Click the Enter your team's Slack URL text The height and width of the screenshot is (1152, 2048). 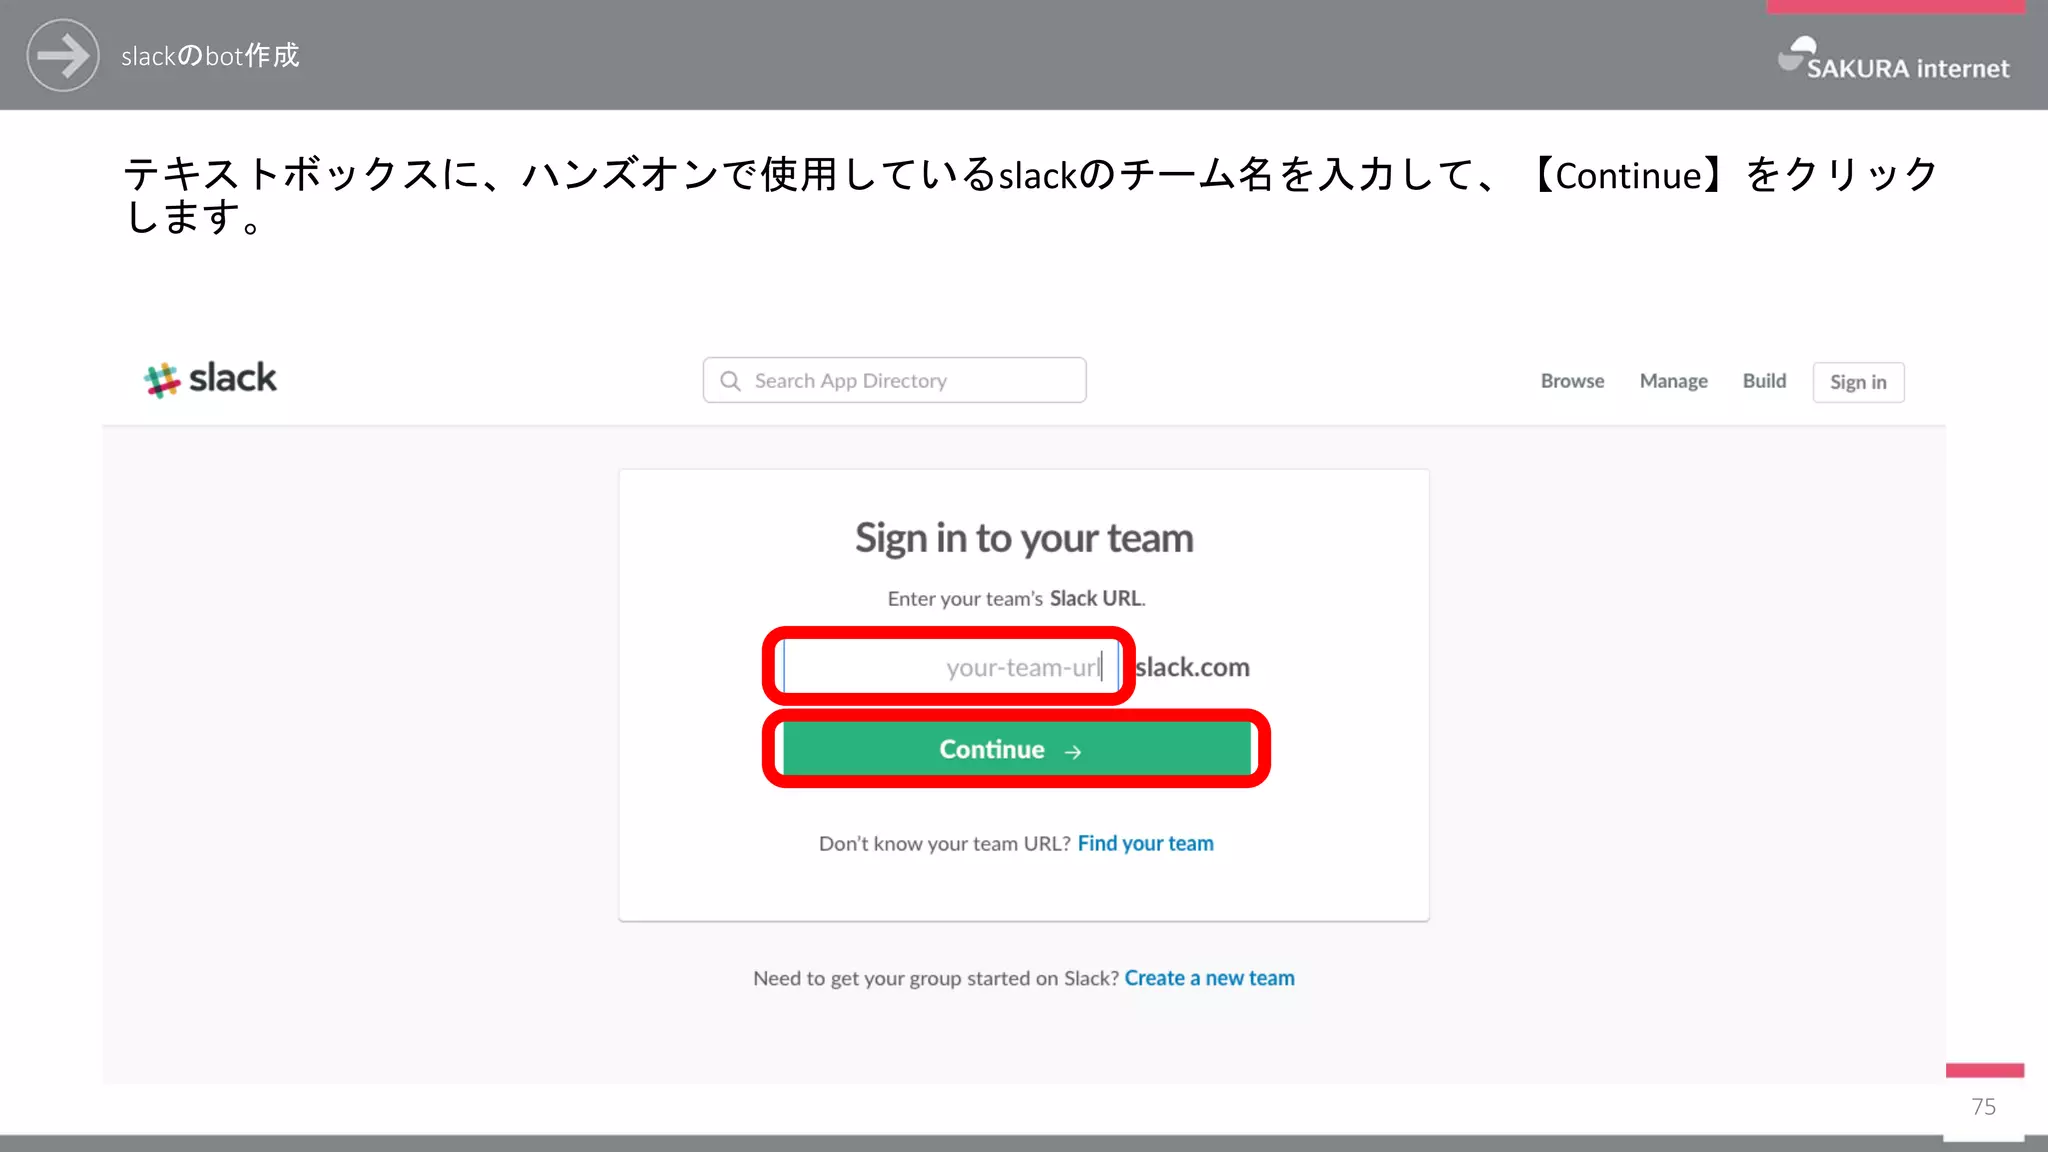1016,598
